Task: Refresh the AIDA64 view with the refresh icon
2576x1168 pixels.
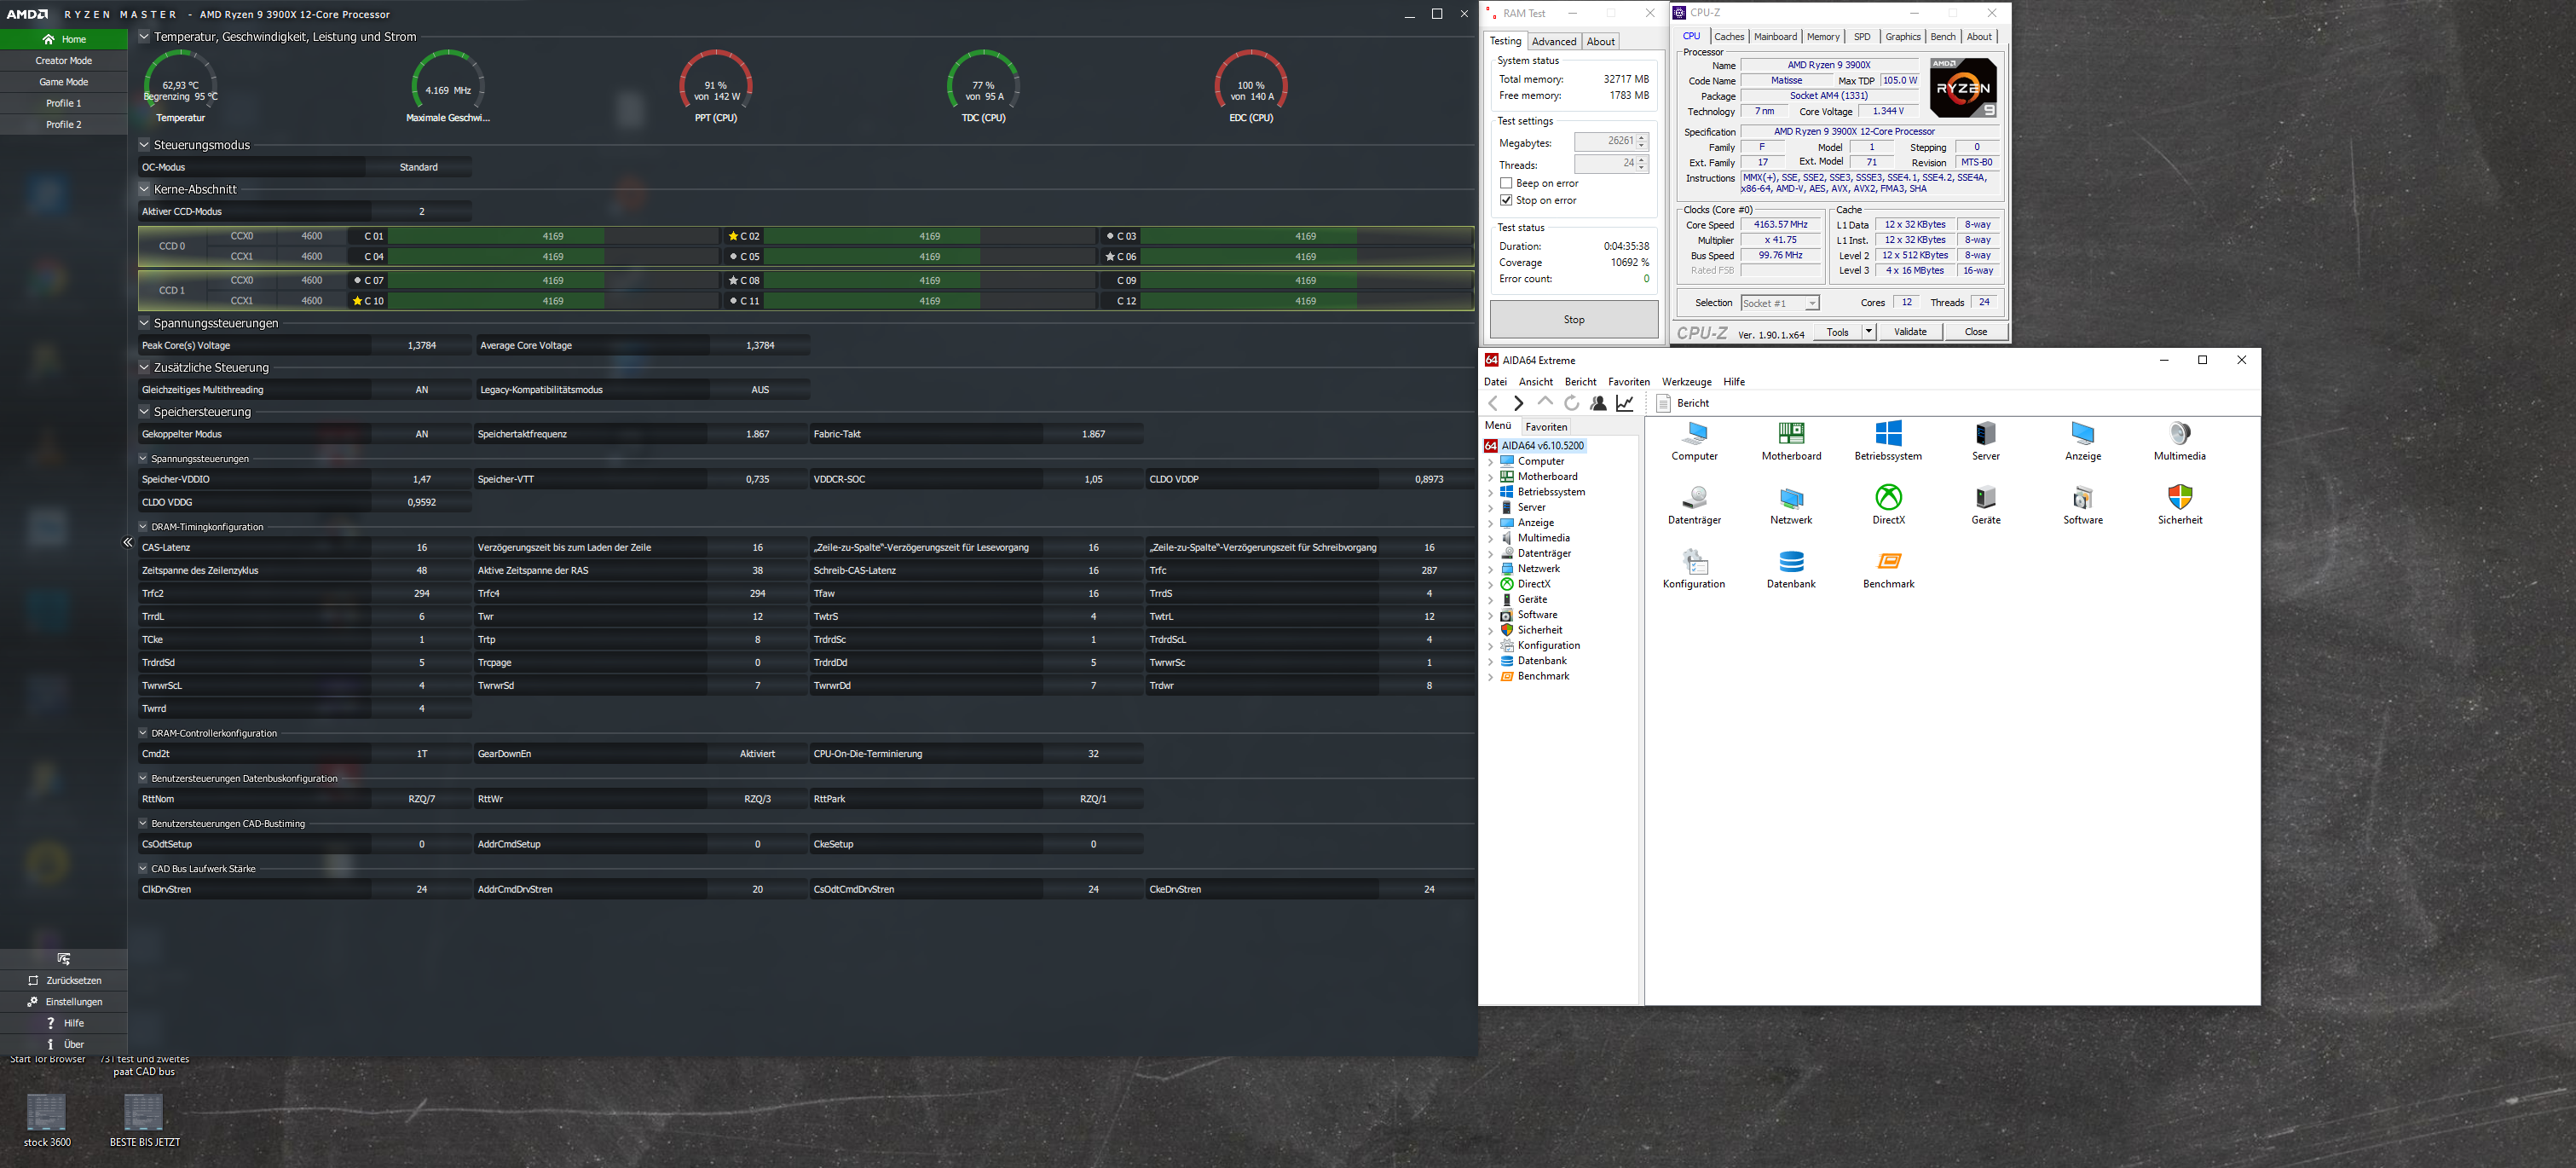Action: (1572, 403)
